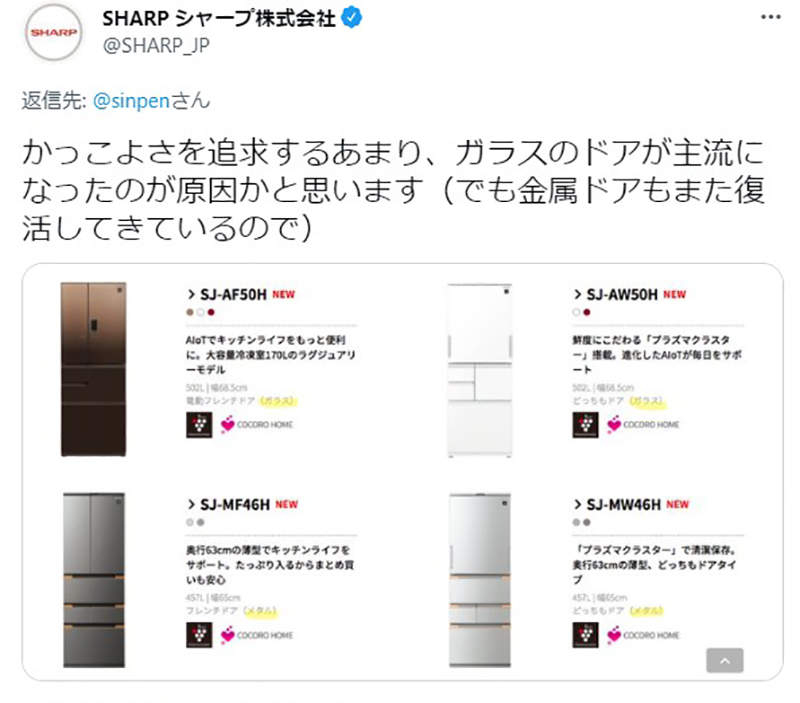Open the SHARP profile avatar
The height and width of the screenshot is (703, 800).
point(54,32)
